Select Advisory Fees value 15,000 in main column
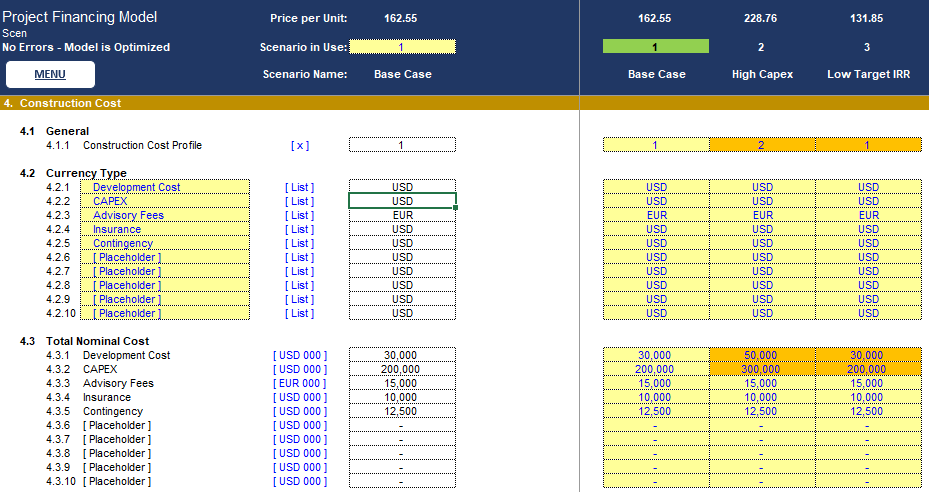The image size is (929, 492). tap(402, 383)
